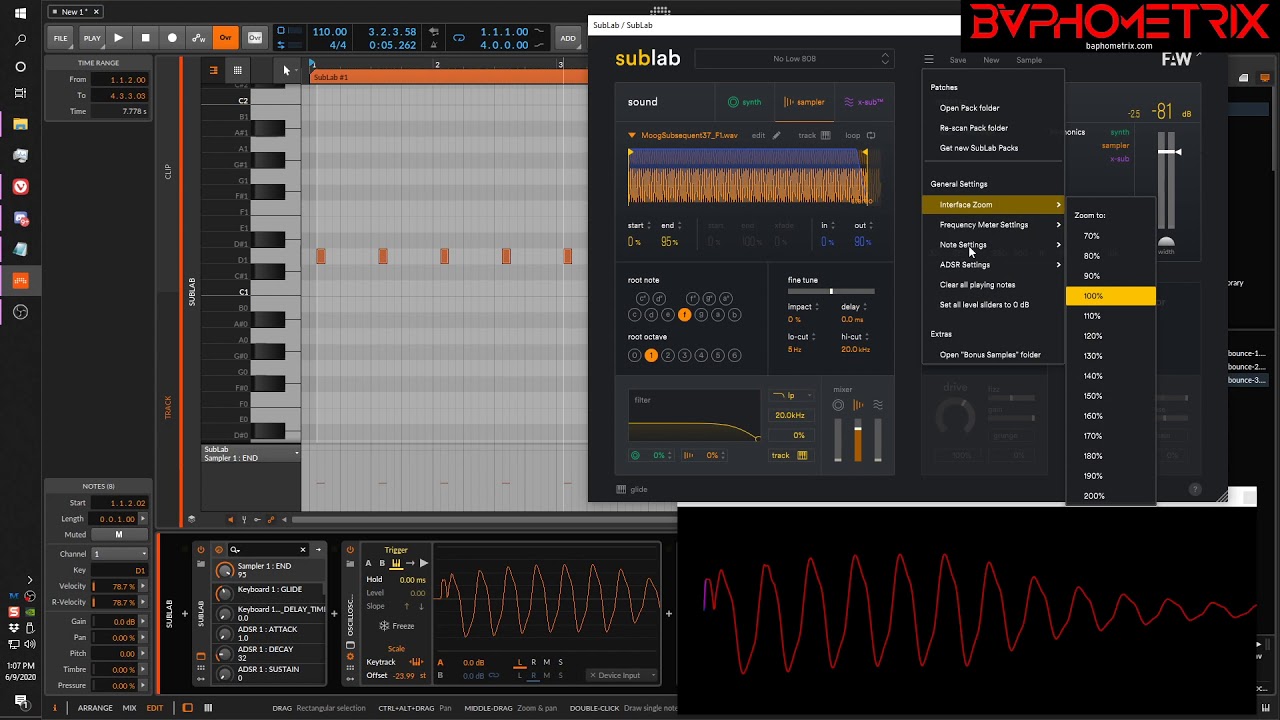The width and height of the screenshot is (1280, 720).
Task: Toggle sample keyboard track icon
Action: coord(825,136)
